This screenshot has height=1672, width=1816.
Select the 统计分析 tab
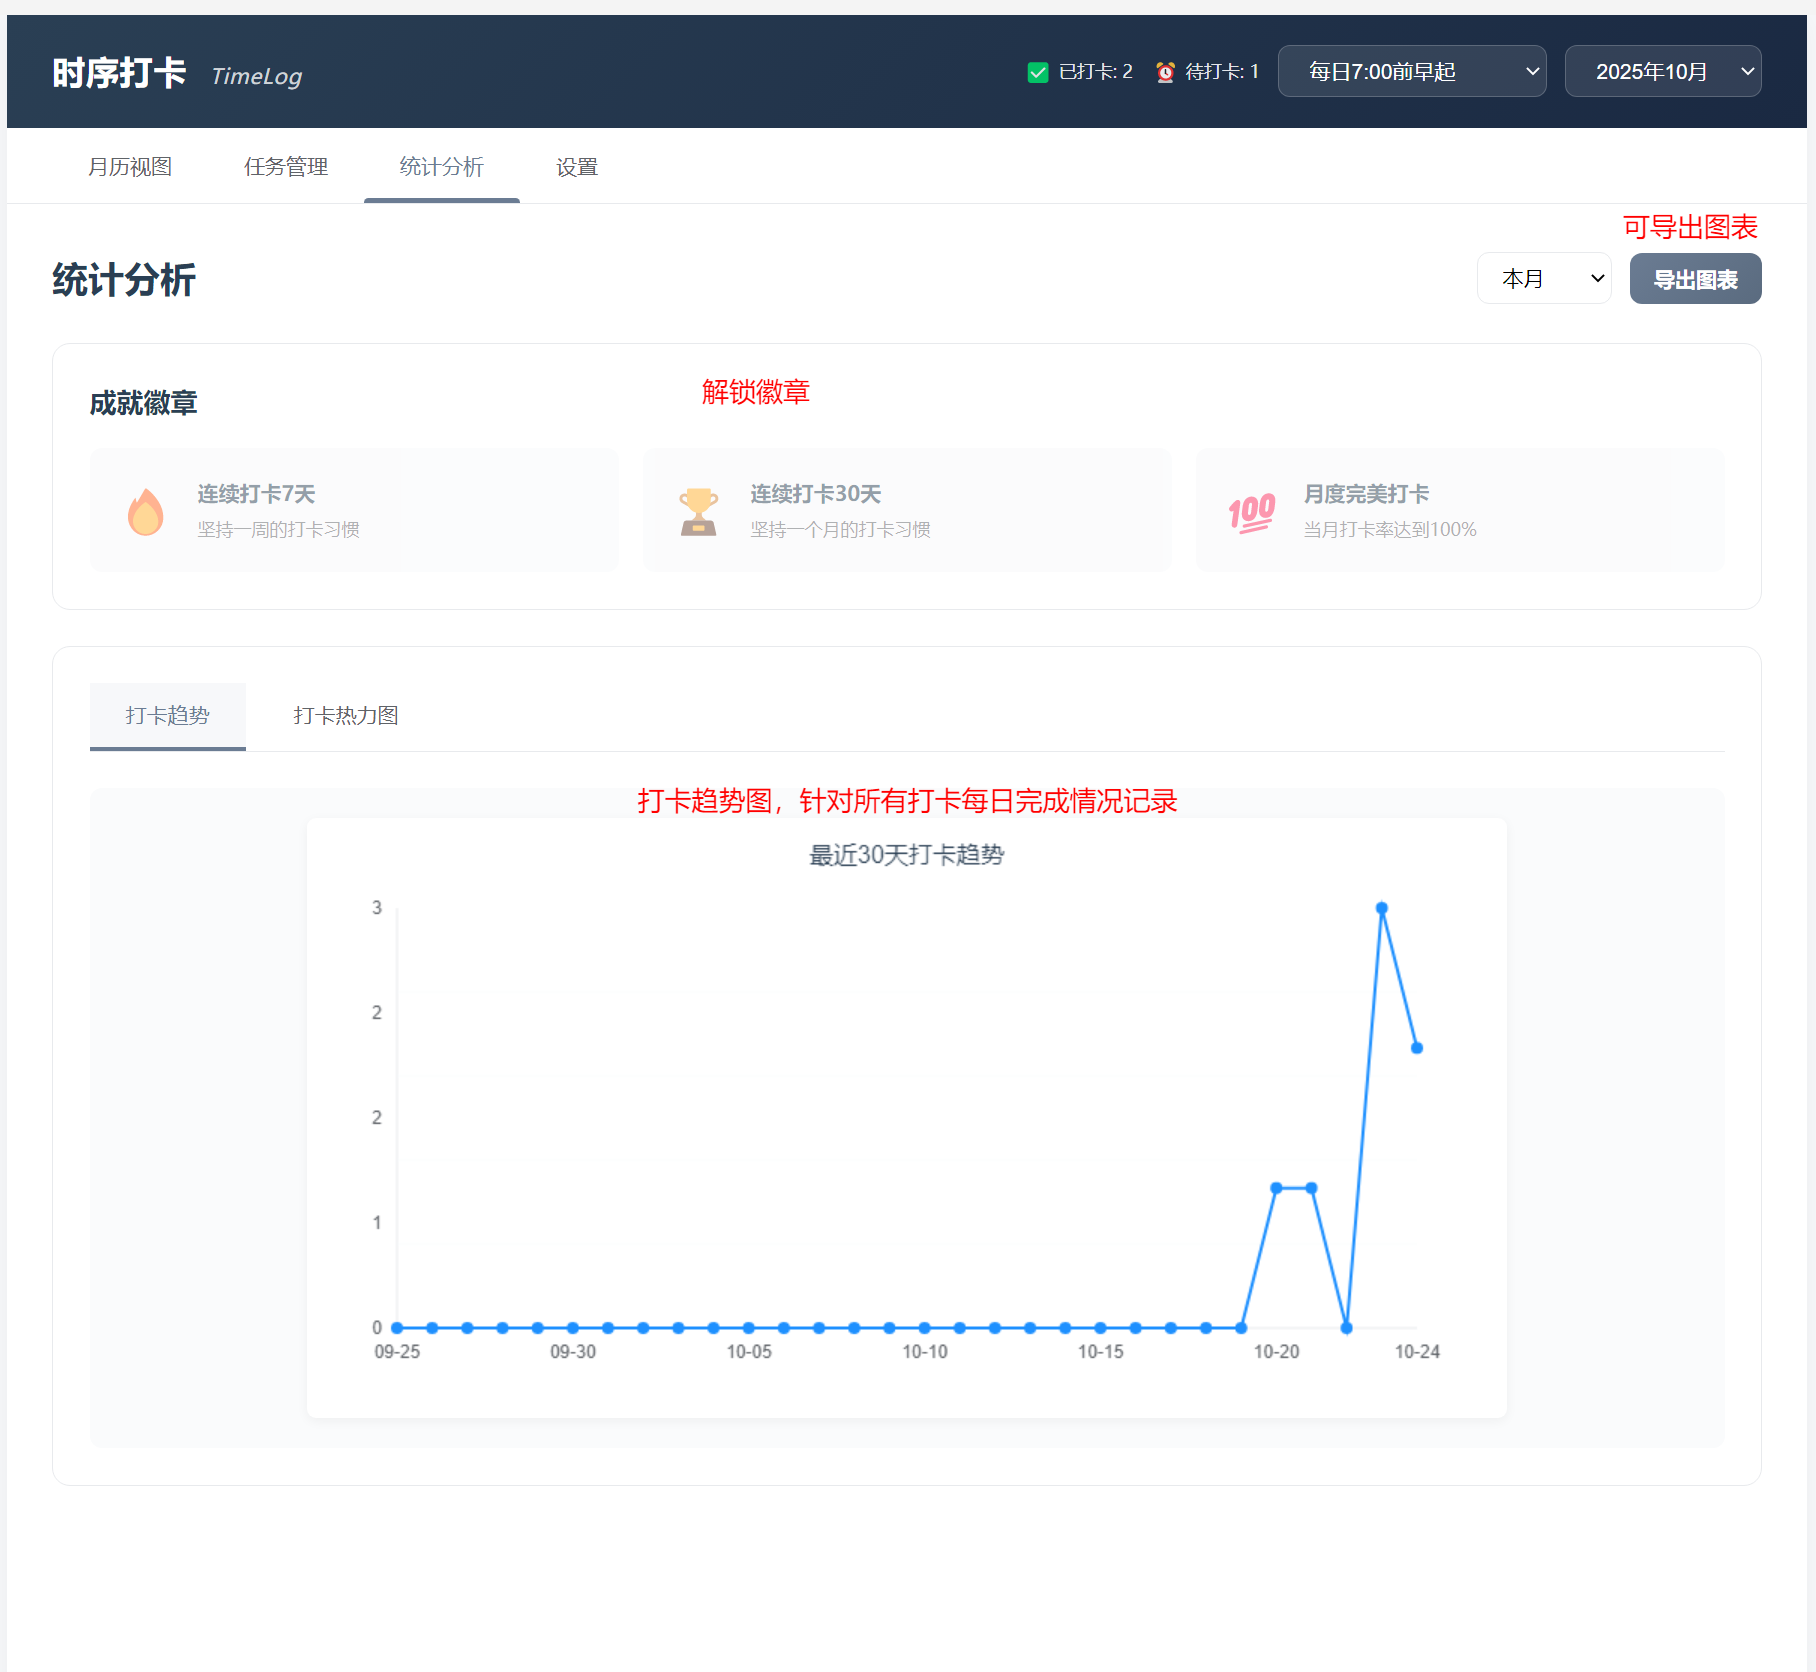point(441,167)
